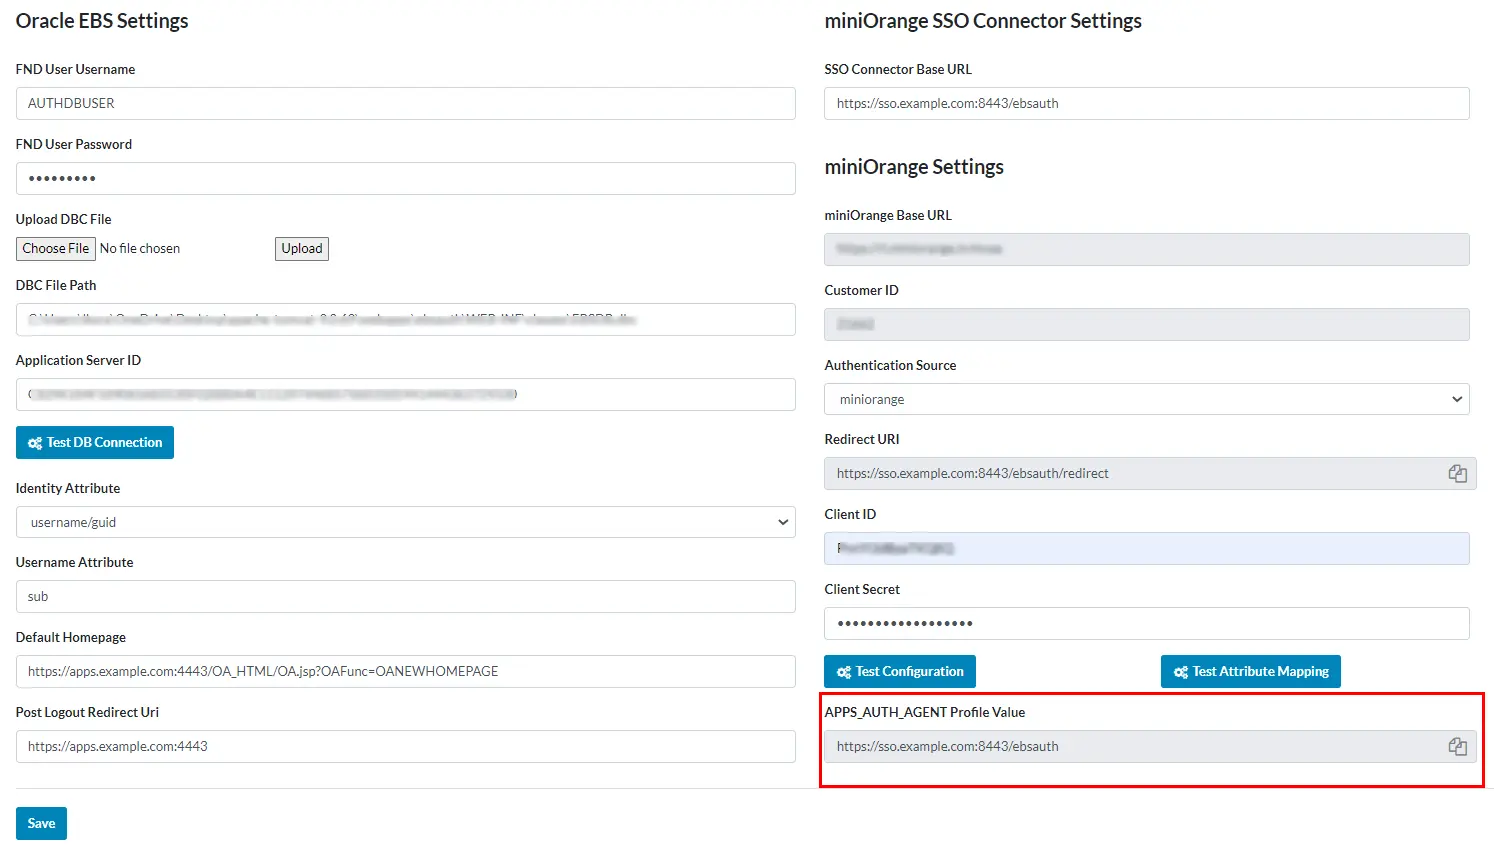
Task: Select the Default Homepage URL field
Action: [x=405, y=671]
